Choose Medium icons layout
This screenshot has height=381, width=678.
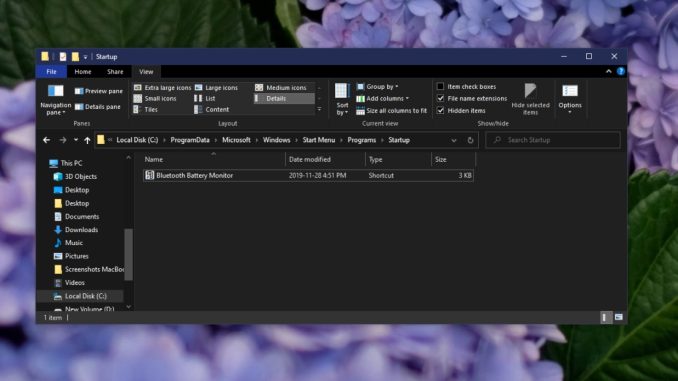click(281, 87)
